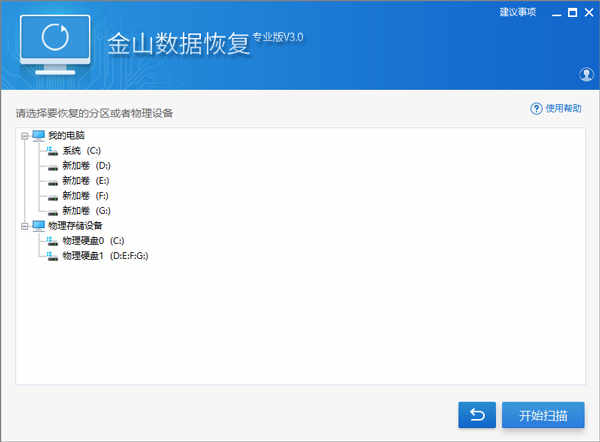Click the 我的电脑 computer icon

tap(39, 135)
